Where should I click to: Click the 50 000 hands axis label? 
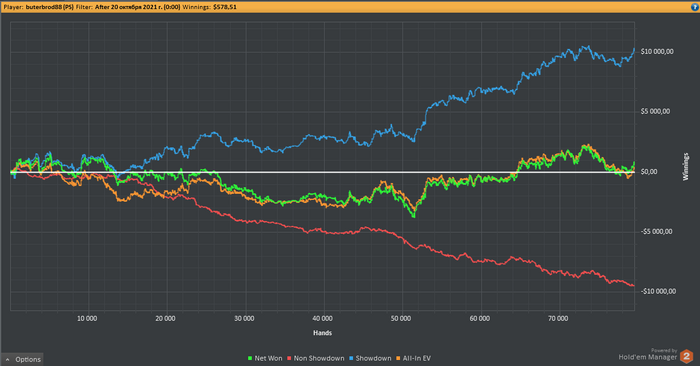[401, 319]
